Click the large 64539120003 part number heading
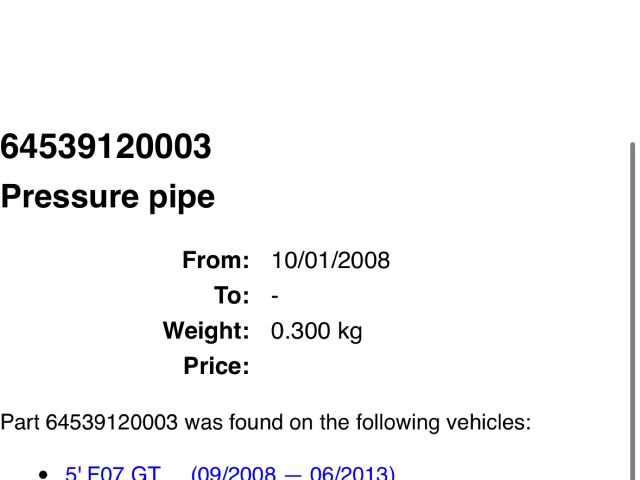 [106, 147]
